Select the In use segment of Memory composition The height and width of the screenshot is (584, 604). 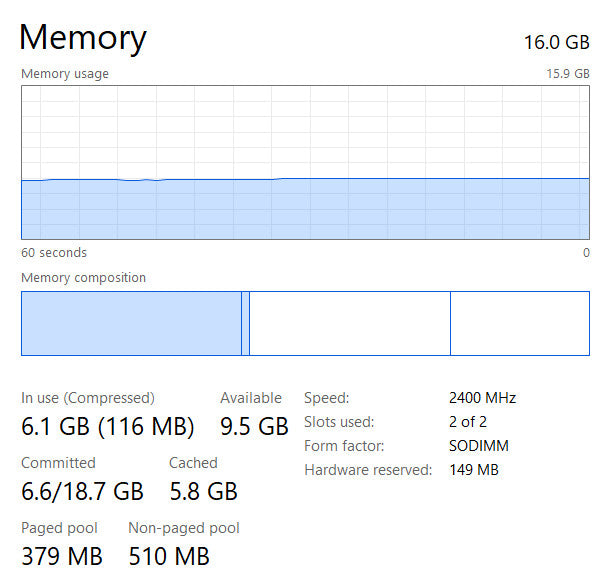(x=131, y=323)
